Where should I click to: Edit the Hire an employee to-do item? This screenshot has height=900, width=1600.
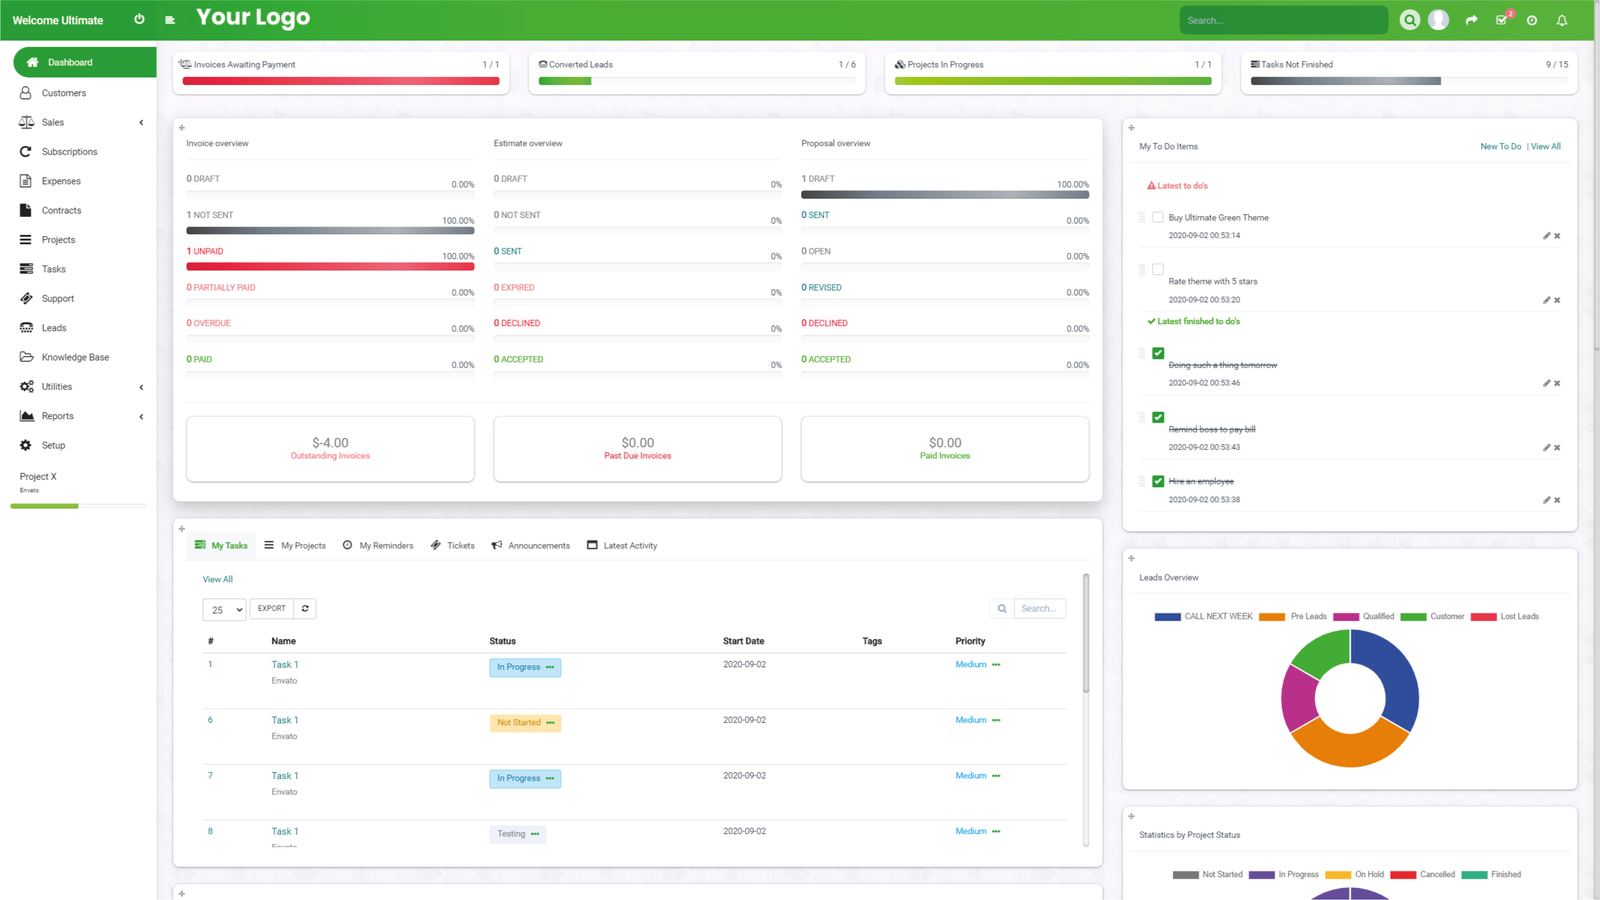(x=1546, y=500)
